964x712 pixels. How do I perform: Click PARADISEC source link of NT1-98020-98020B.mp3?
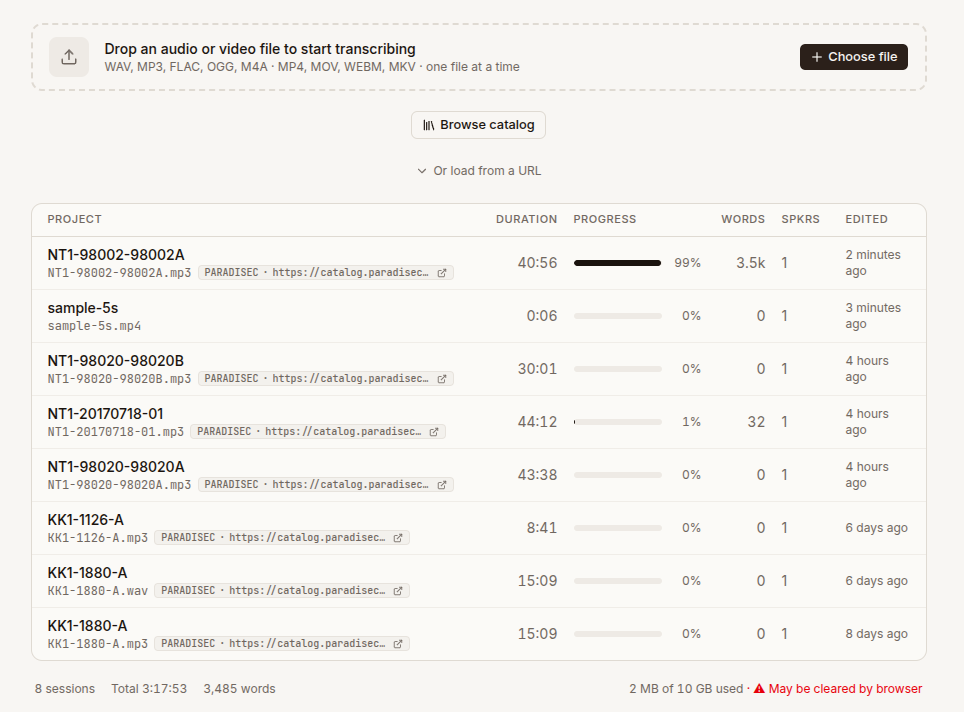coord(326,378)
